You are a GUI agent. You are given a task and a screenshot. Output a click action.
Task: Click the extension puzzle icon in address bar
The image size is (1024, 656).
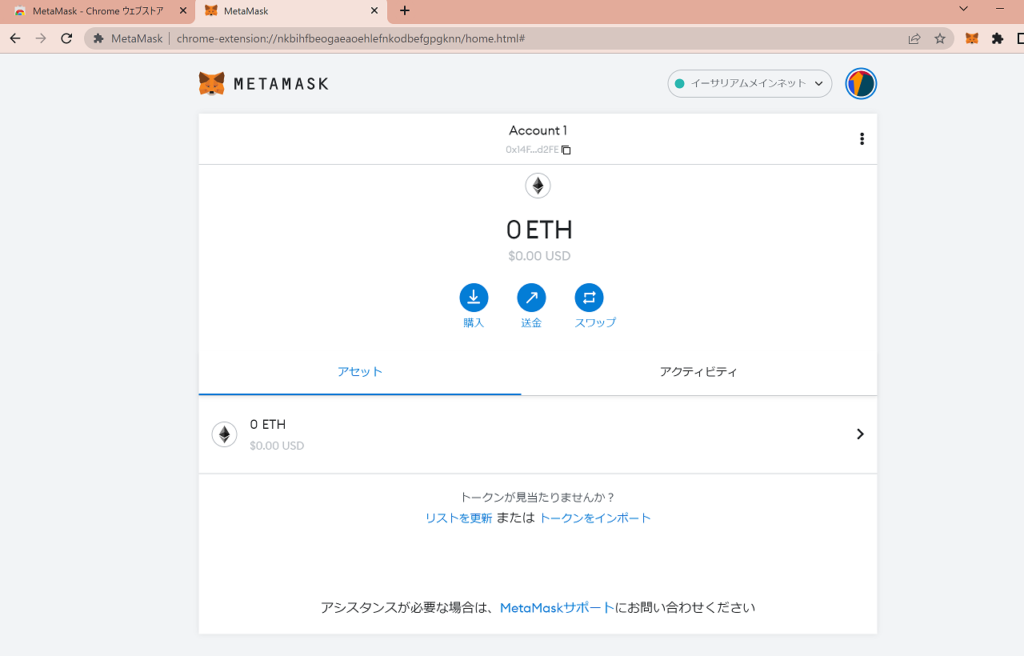pos(99,39)
